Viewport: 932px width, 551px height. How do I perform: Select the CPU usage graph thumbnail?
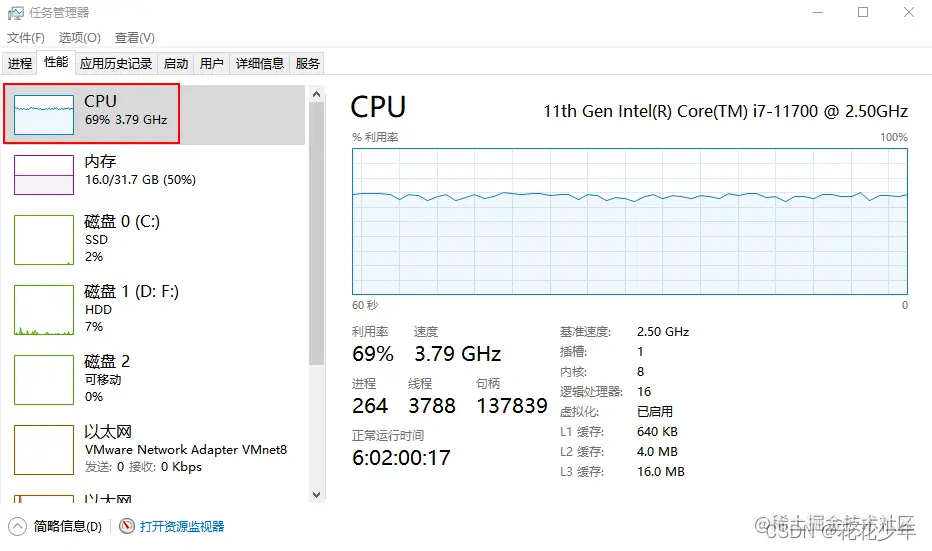point(44,115)
